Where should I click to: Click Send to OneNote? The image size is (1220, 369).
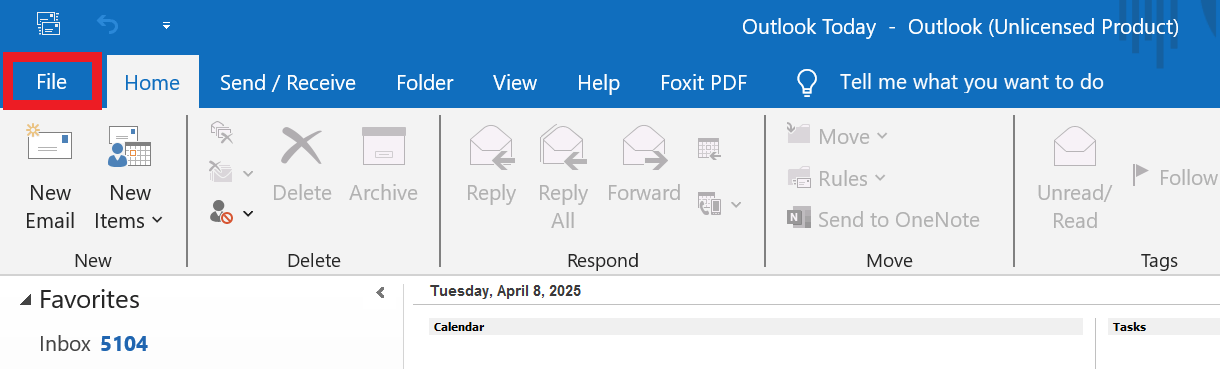(884, 219)
